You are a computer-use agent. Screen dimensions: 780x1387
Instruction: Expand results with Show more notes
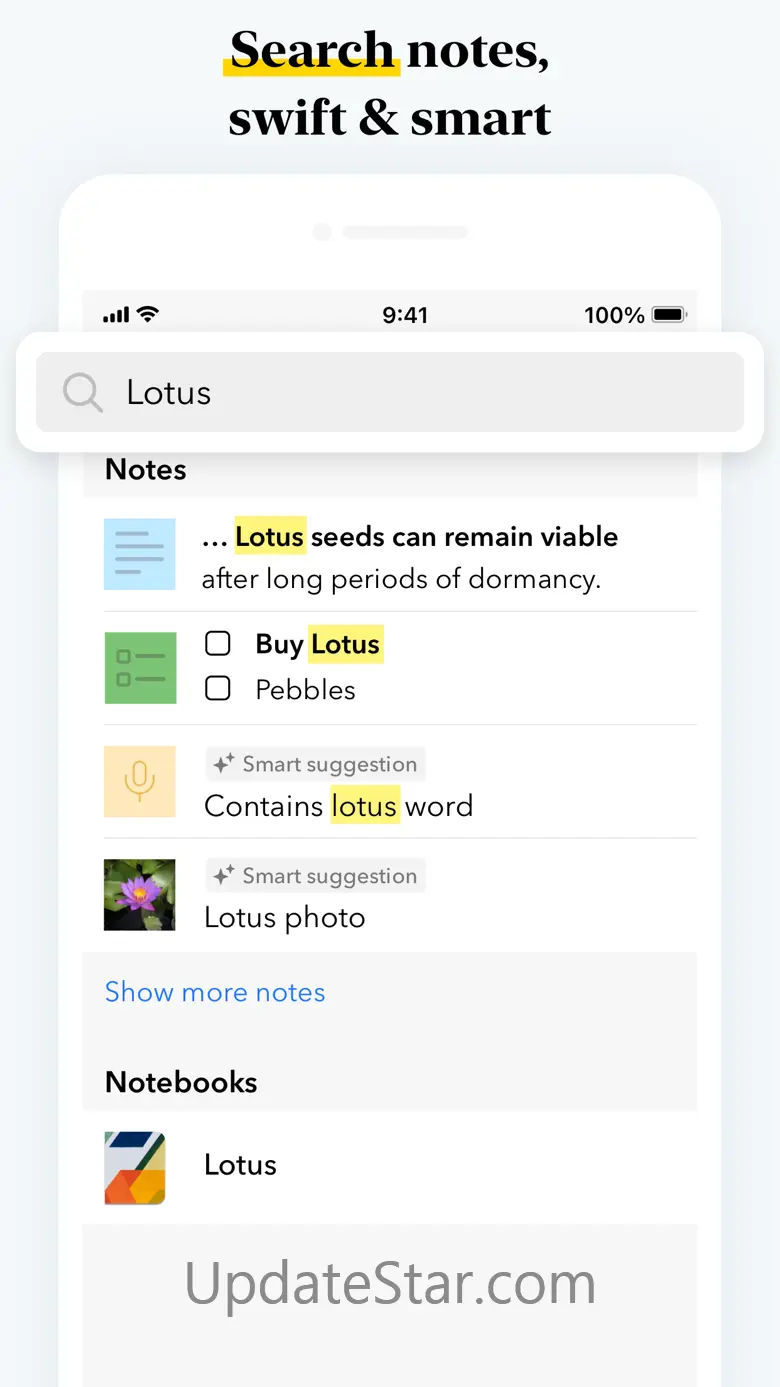pyautogui.click(x=215, y=992)
